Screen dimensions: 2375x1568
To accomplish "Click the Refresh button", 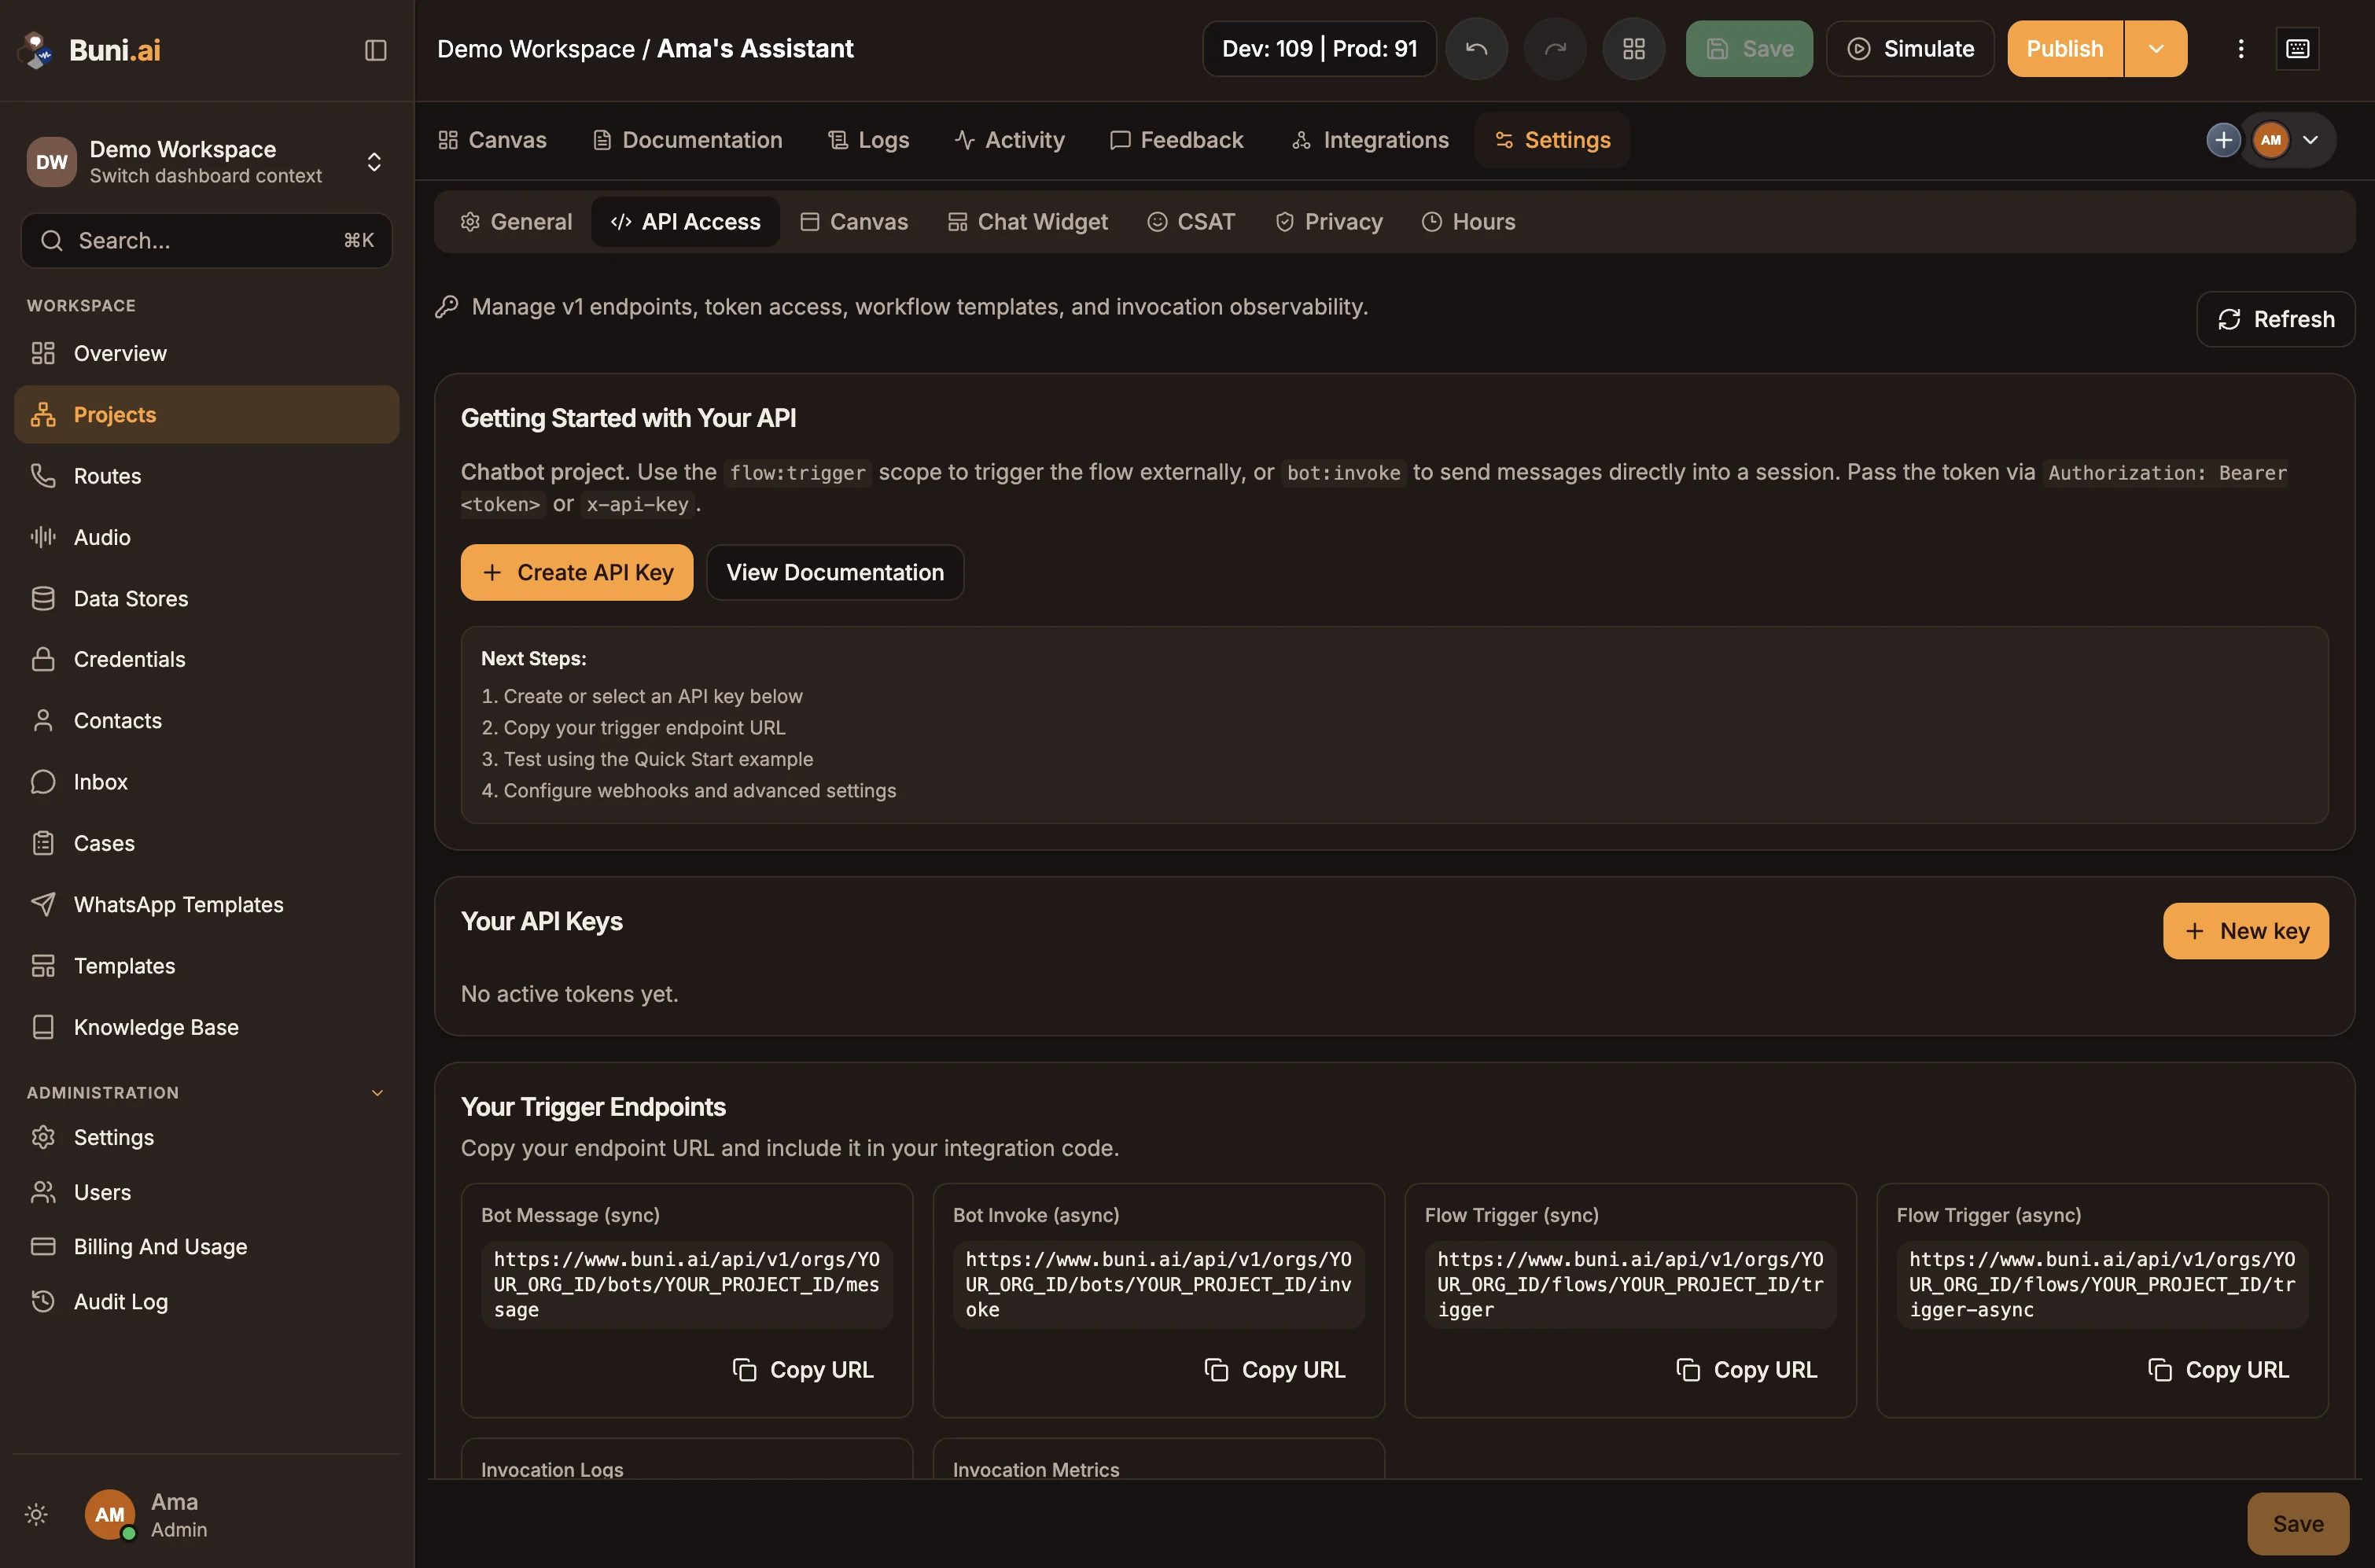I will pyautogui.click(x=2275, y=319).
